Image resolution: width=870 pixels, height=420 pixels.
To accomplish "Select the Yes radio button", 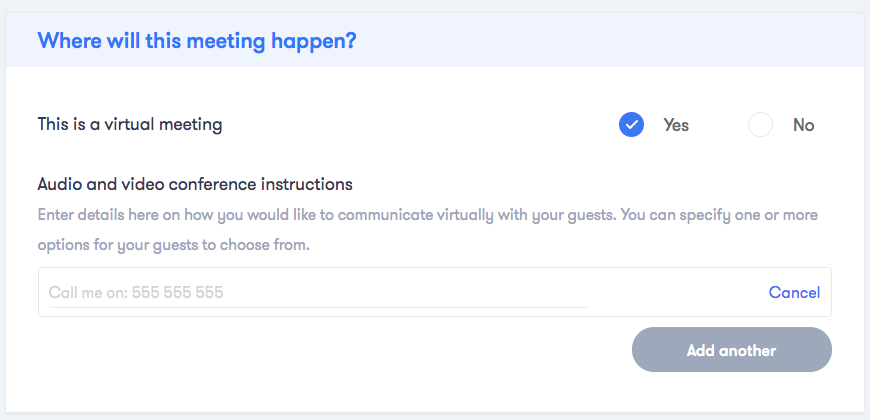I will (631, 125).
